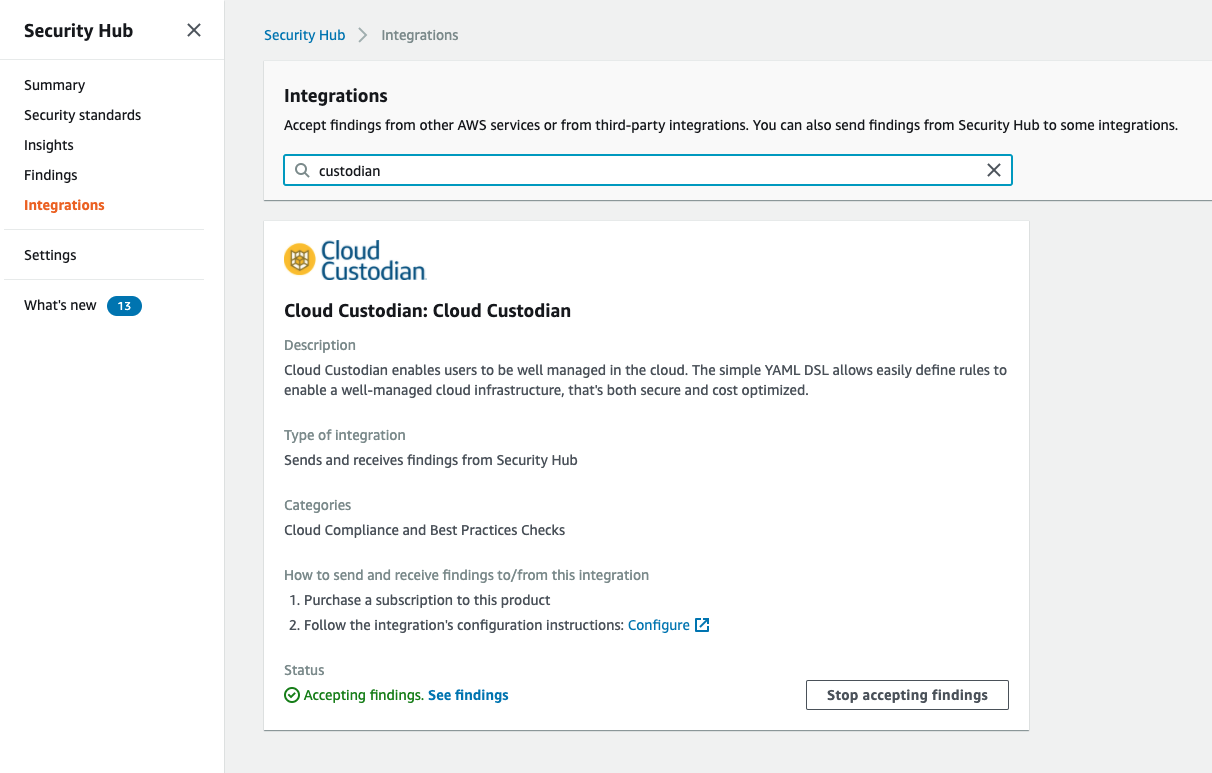1212x773 pixels.
Task: Open Settings in the sidebar
Action: (50, 255)
